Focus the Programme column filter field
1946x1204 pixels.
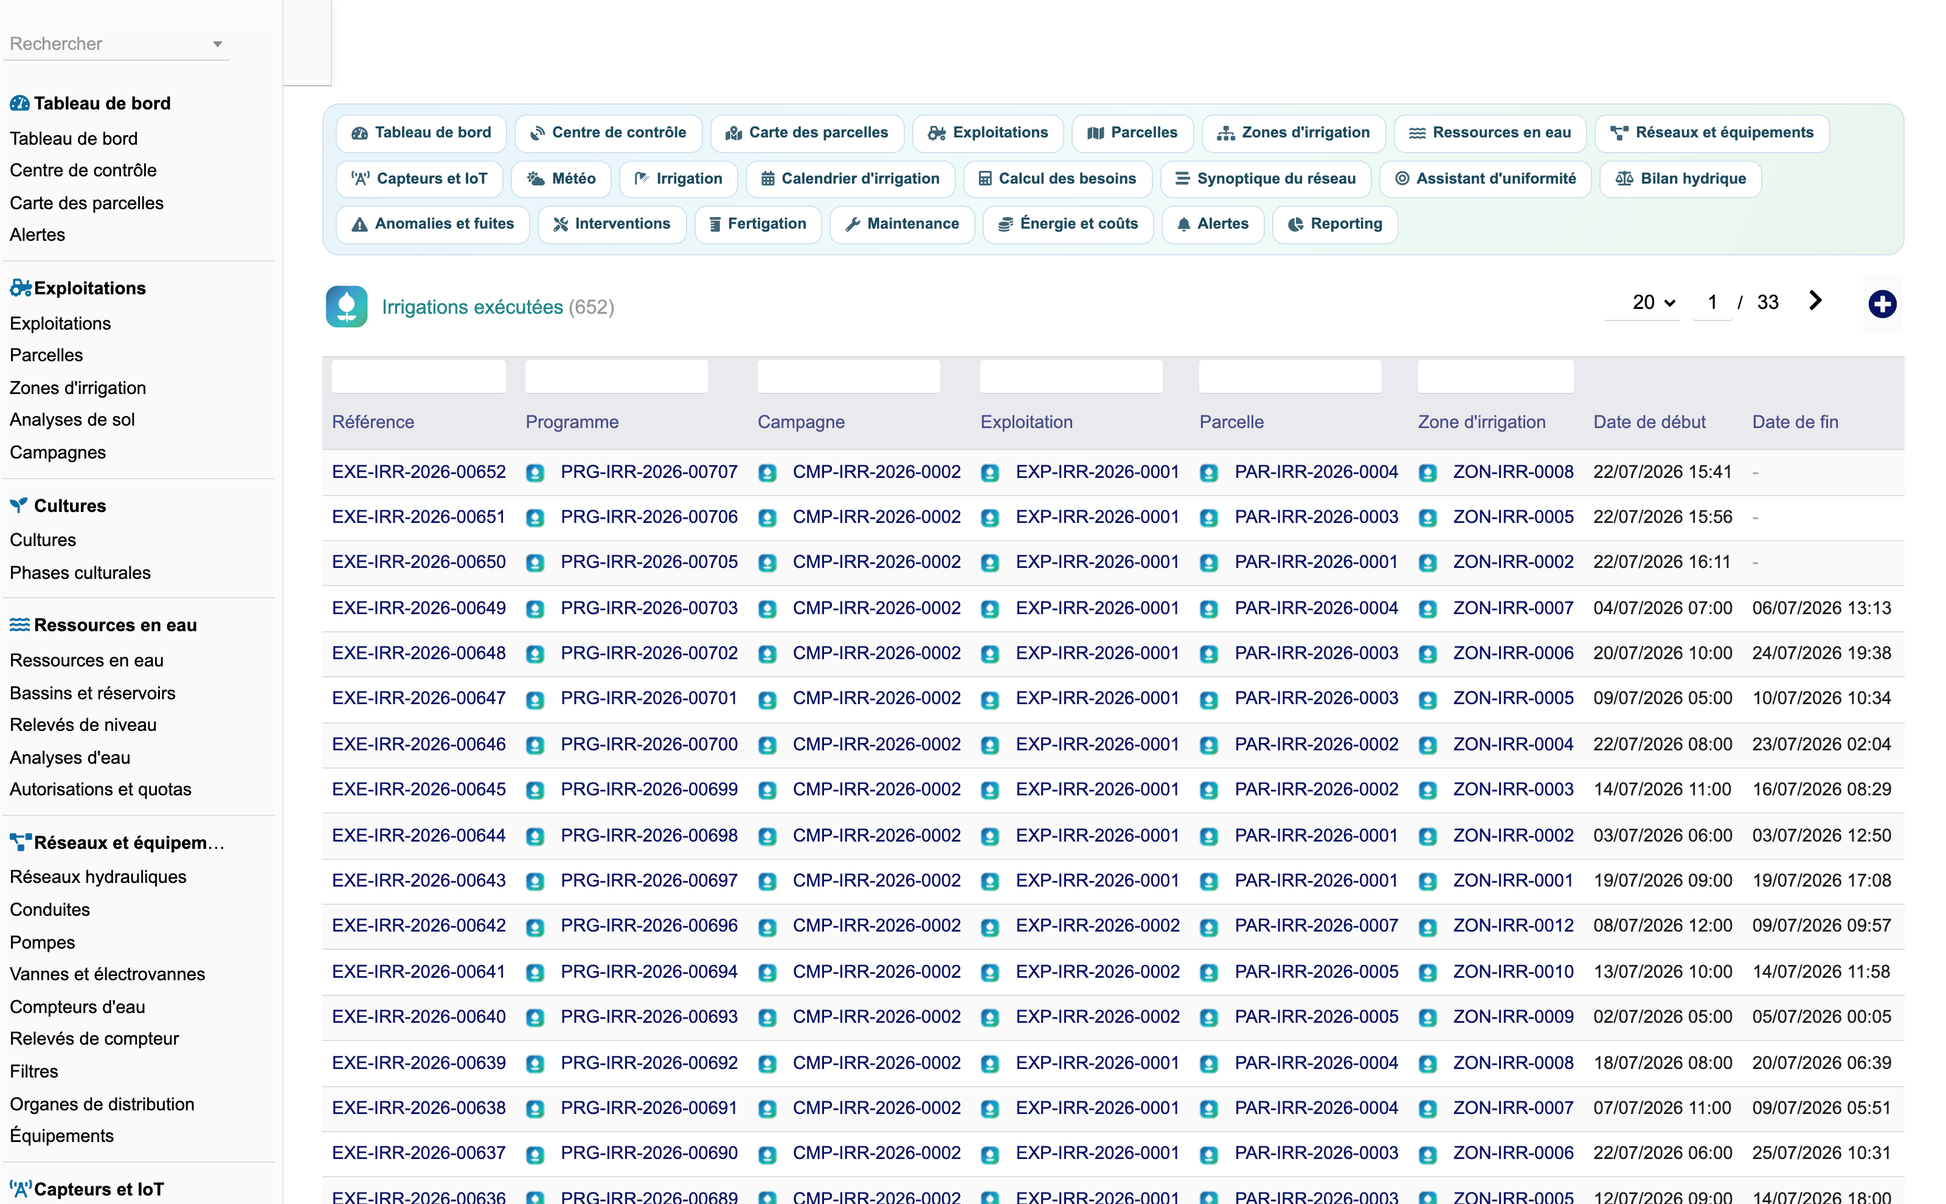point(617,377)
